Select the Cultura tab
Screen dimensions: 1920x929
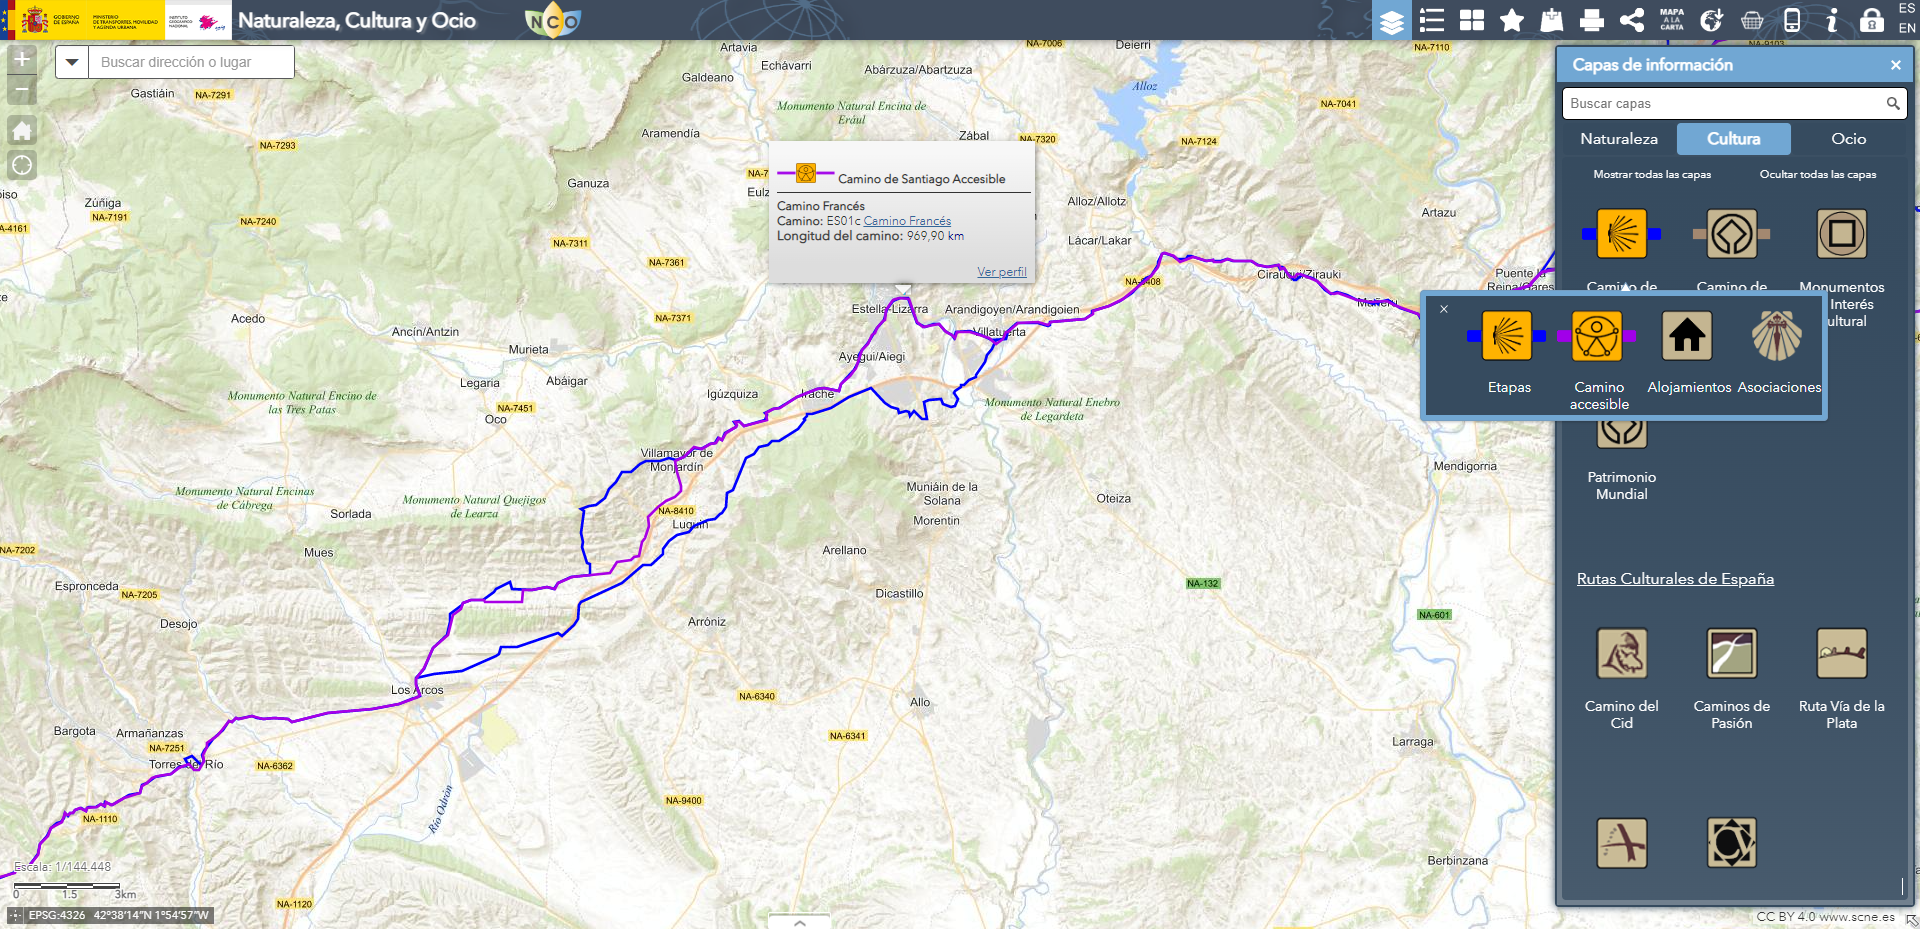[x=1734, y=139]
